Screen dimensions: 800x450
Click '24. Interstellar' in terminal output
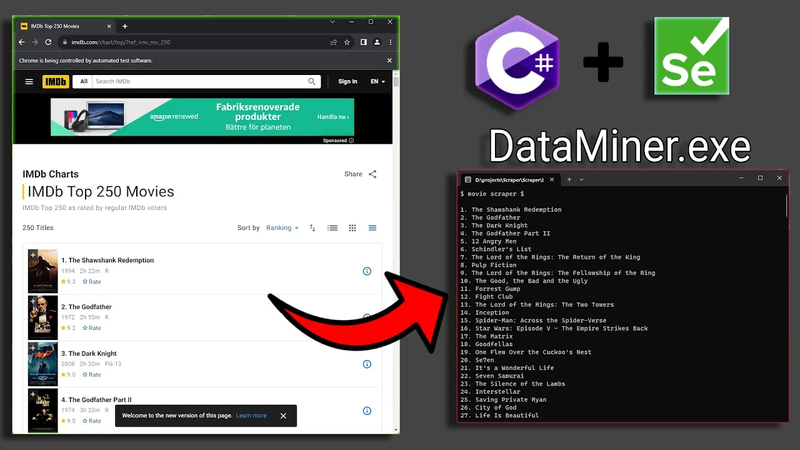click(490, 392)
